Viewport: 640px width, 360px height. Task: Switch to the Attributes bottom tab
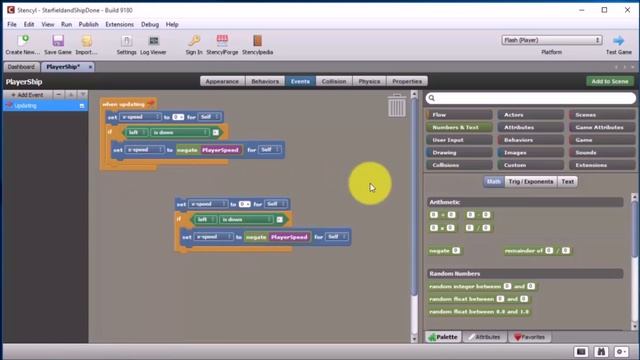tap(484, 337)
